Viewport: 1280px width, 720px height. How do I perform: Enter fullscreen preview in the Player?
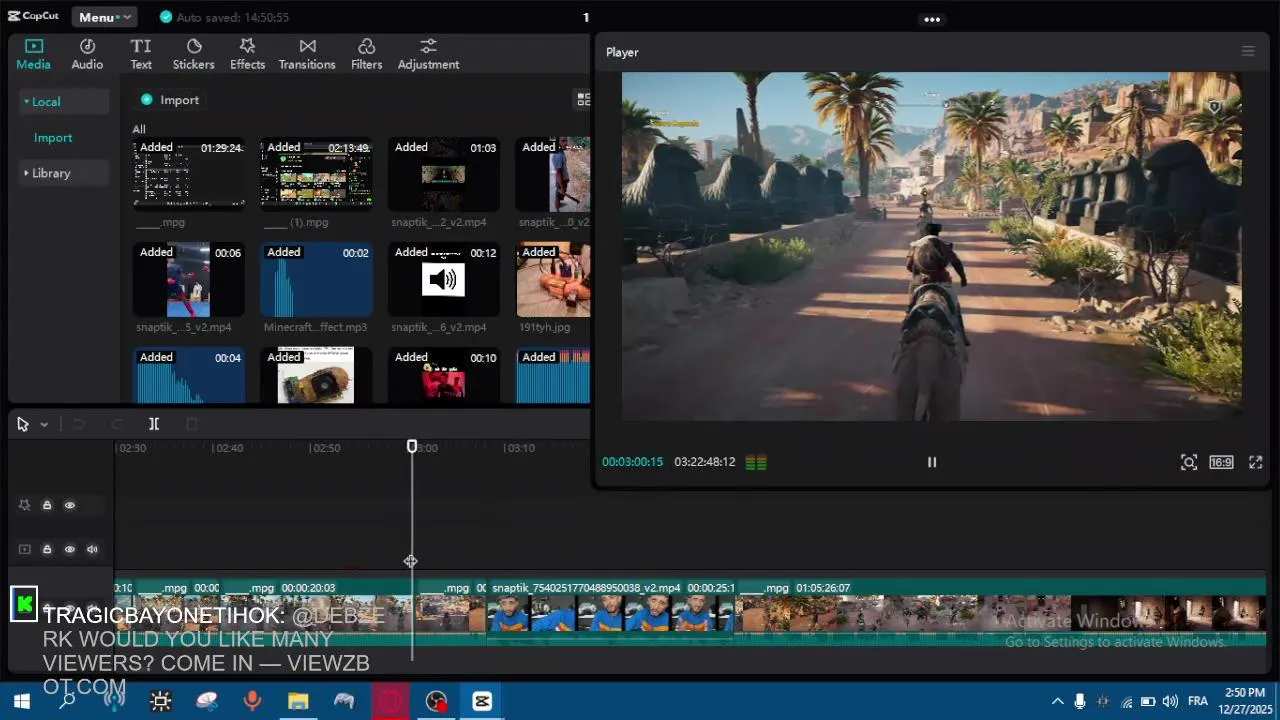point(1256,462)
